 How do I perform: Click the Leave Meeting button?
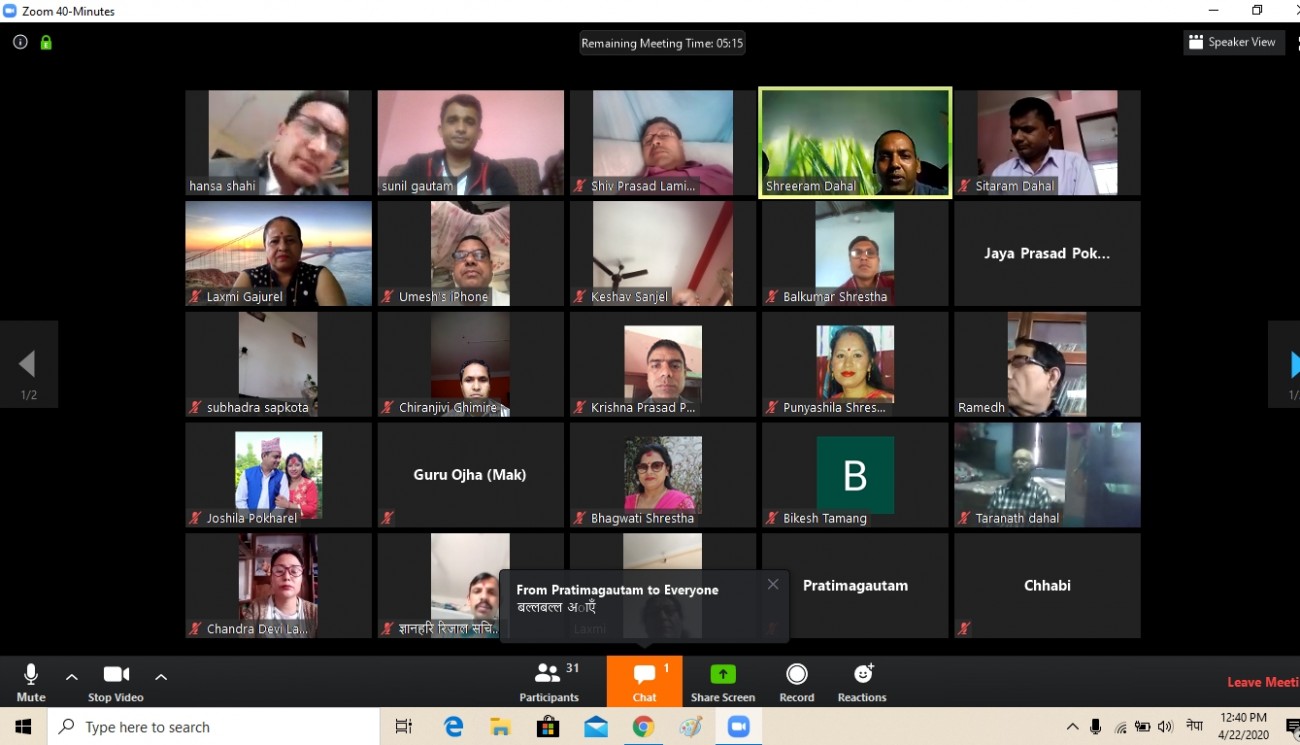pyautogui.click(x=1262, y=682)
